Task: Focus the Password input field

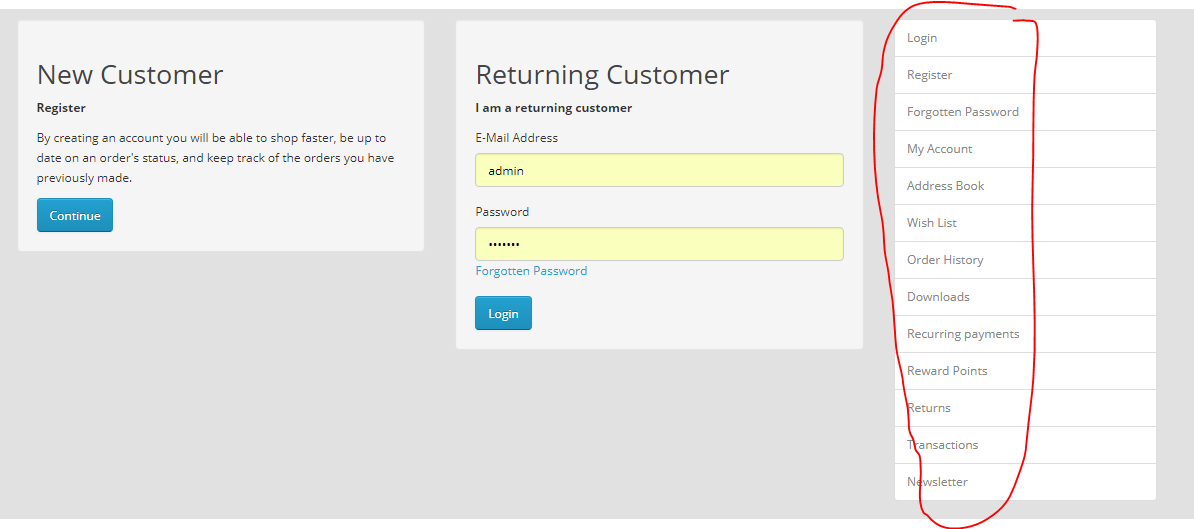Action: pyautogui.click(x=659, y=244)
